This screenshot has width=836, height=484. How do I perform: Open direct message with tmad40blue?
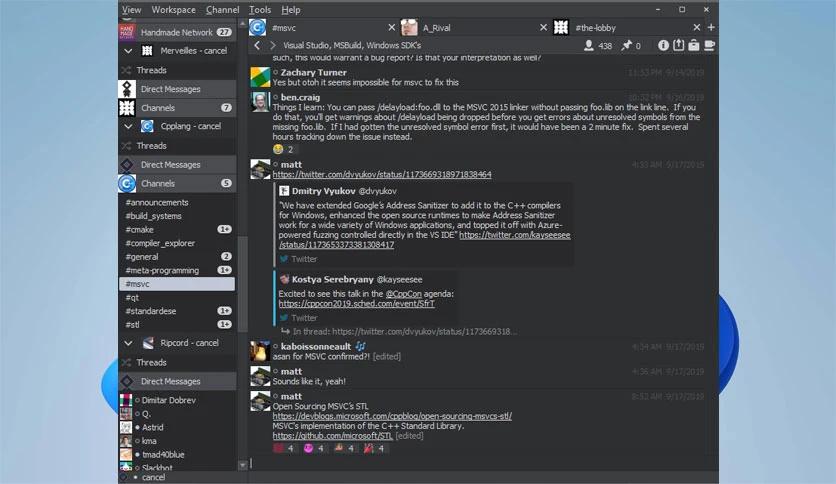click(177, 455)
